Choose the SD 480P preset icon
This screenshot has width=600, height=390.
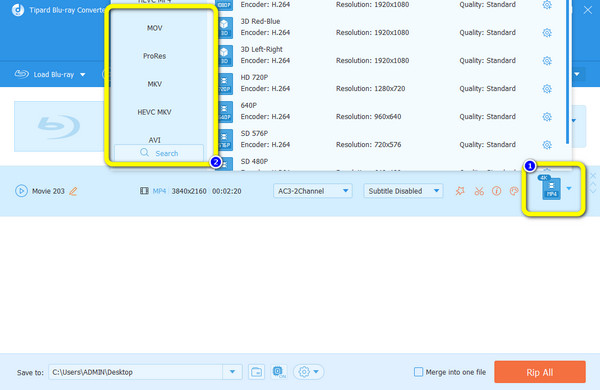click(225, 164)
